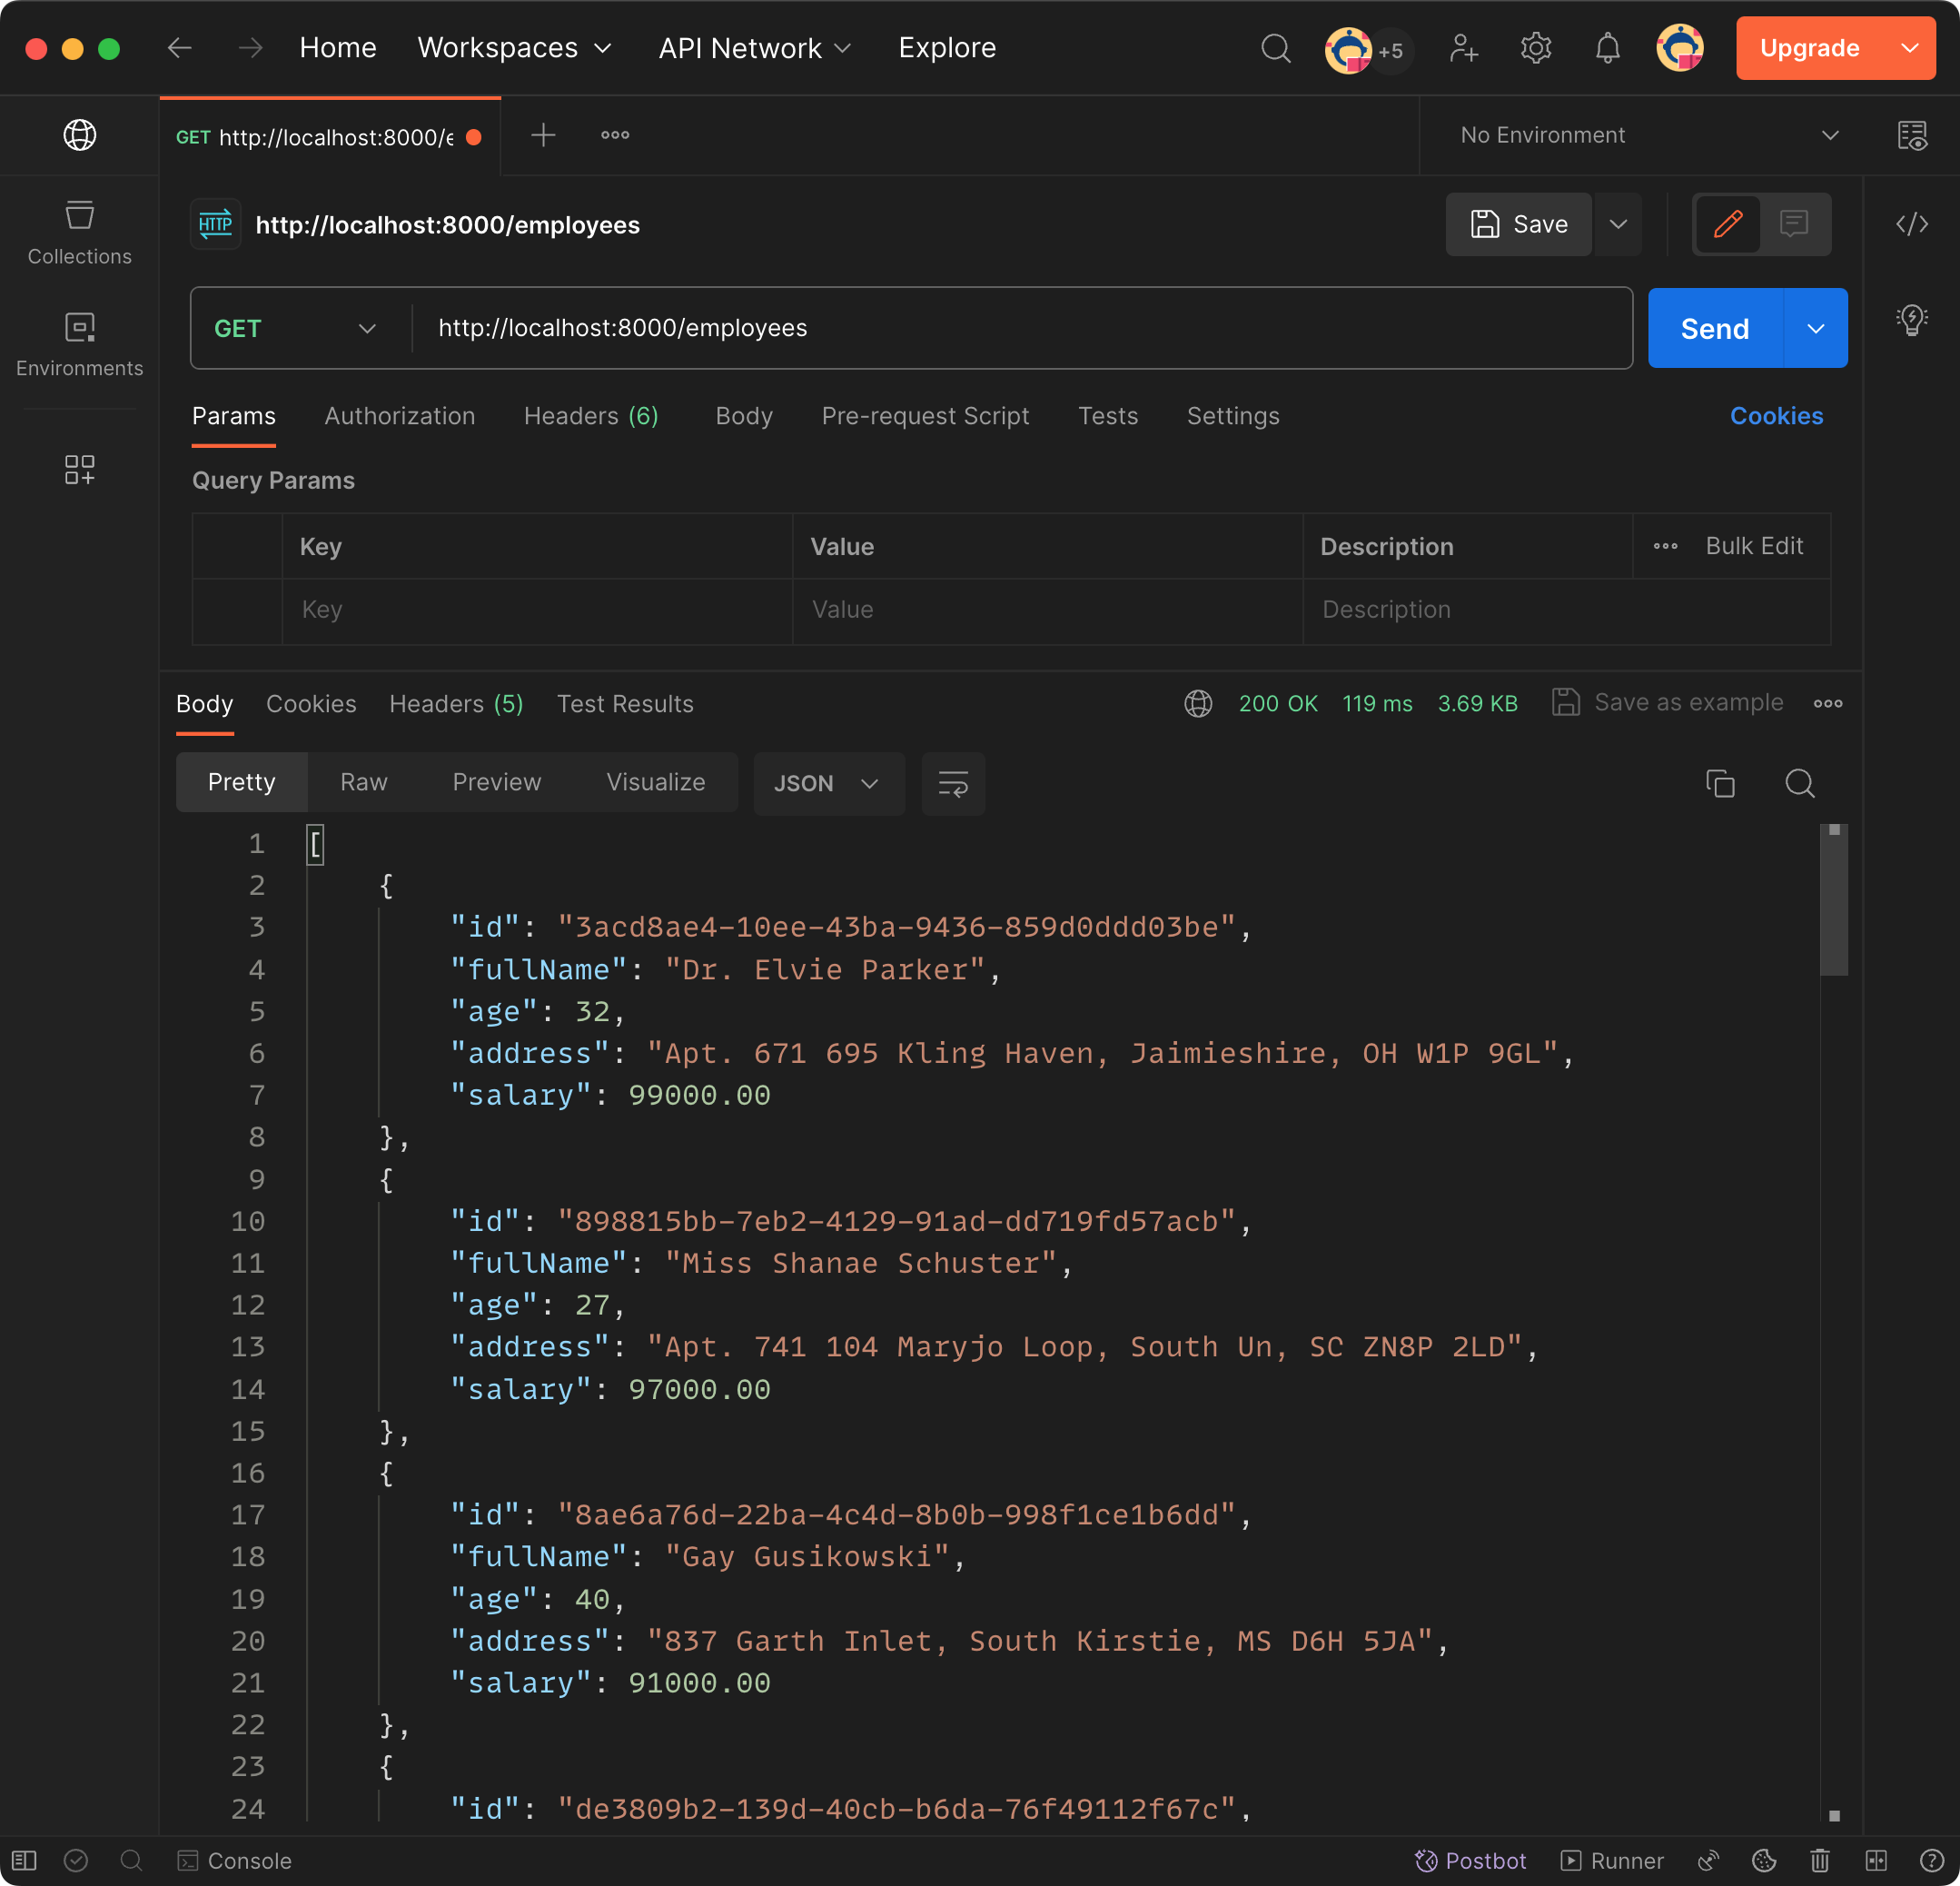The height and width of the screenshot is (1886, 1960).
Task: Switch to the Authorization tab
Action: coord(399,416)
